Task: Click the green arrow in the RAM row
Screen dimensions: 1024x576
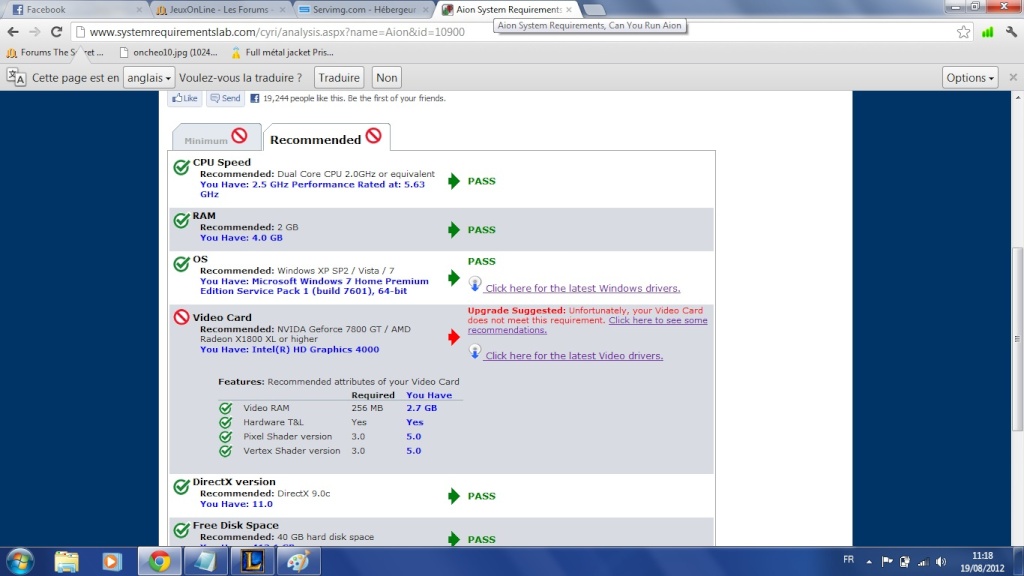Action: (x=454, y=229)
